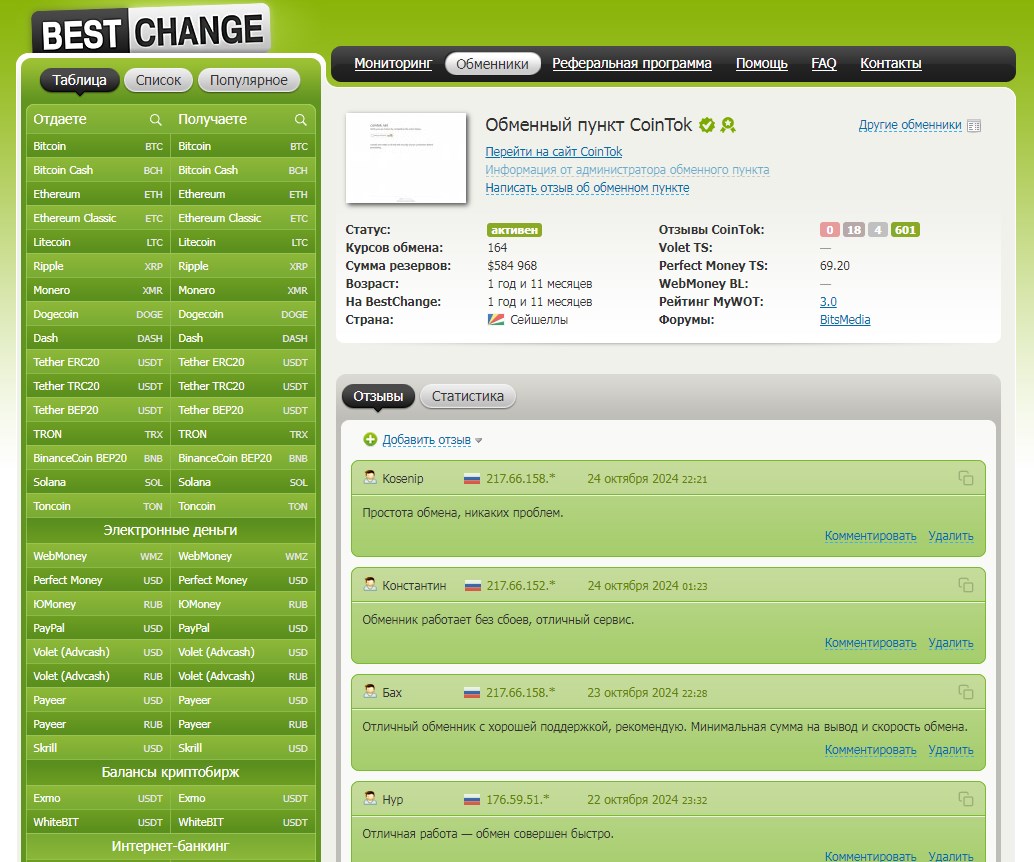Open FAQ in top navigation

pyautogui.click(x=824, y=63)
